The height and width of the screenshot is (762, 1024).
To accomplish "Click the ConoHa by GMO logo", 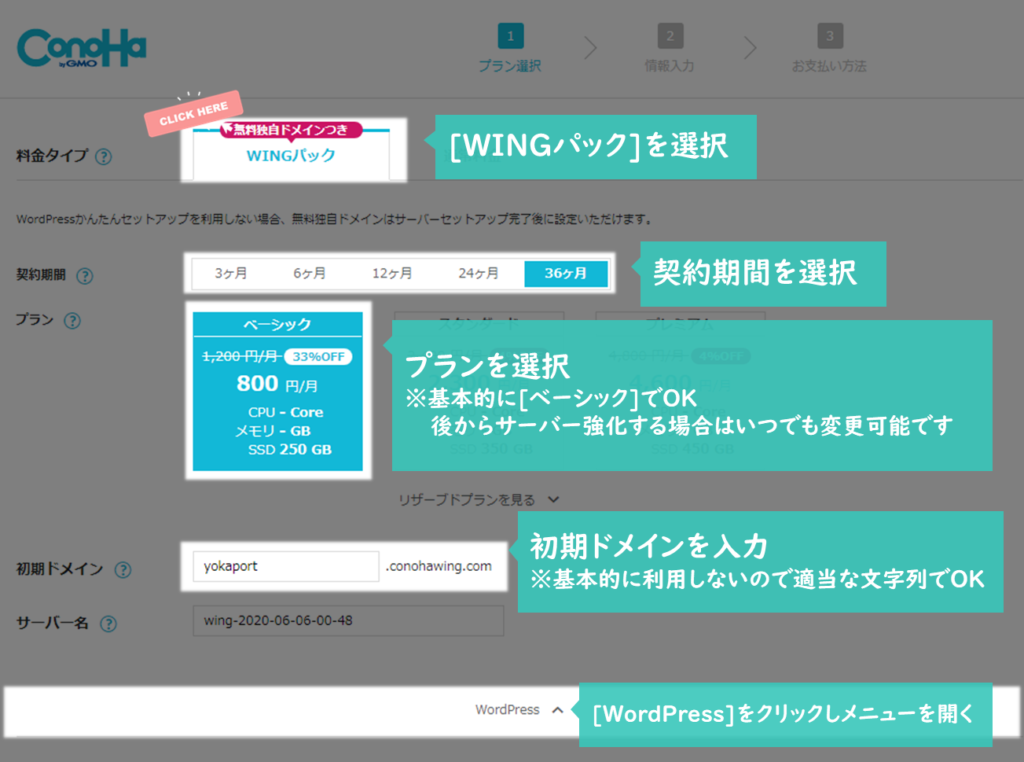I will 82,48.
